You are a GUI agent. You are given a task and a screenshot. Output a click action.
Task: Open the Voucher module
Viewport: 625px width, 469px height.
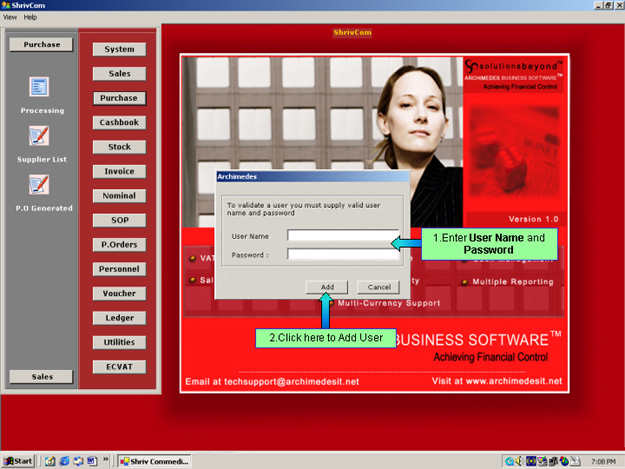(119, 293)
